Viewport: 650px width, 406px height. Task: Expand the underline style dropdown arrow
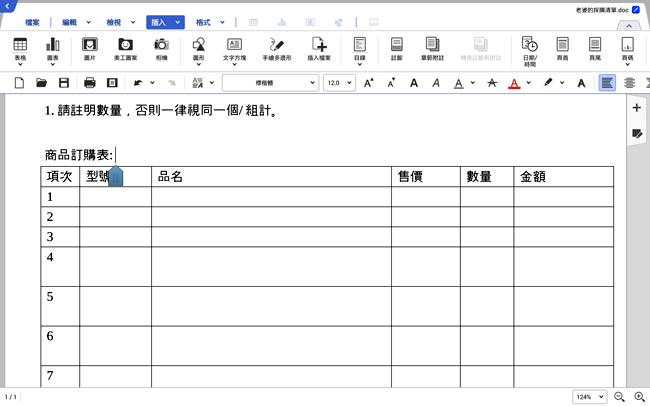473,83
